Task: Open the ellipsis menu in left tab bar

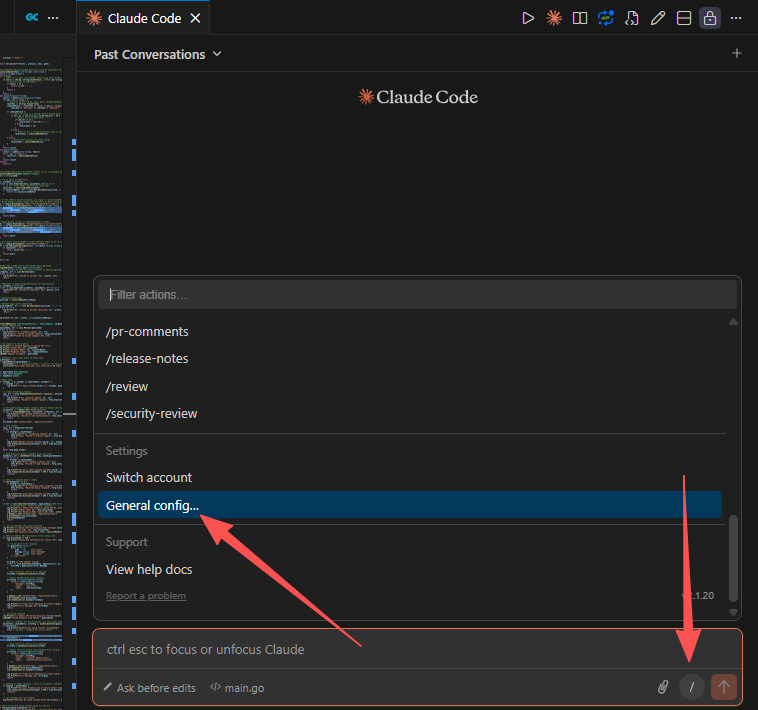Action: click(x=53, y=18)
